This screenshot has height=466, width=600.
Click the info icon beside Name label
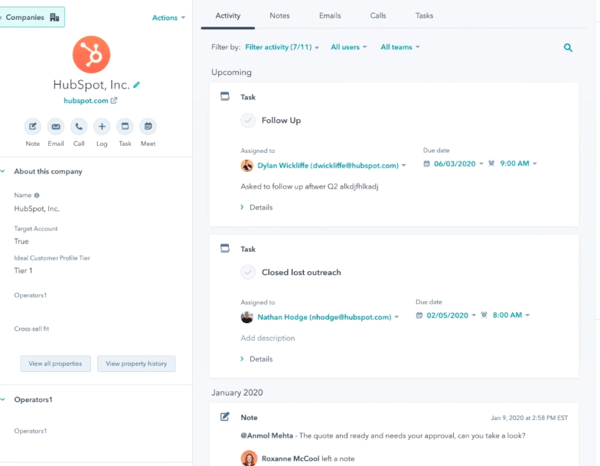point(37,195)
